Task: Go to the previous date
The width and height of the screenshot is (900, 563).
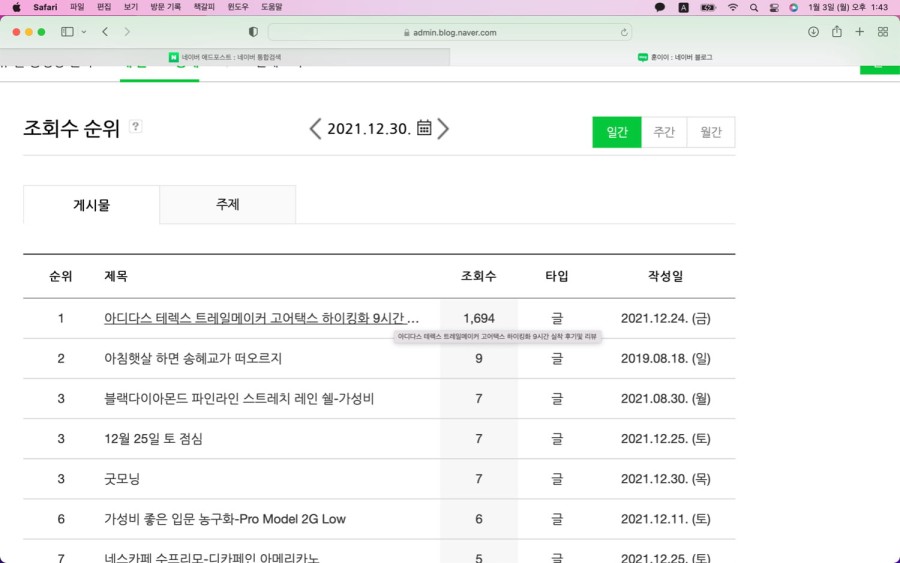Action: tap(315, 129)
